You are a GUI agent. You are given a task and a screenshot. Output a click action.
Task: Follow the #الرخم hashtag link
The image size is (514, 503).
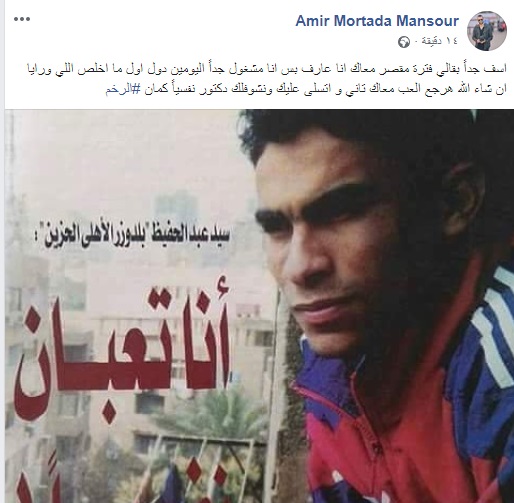point(122,90)
